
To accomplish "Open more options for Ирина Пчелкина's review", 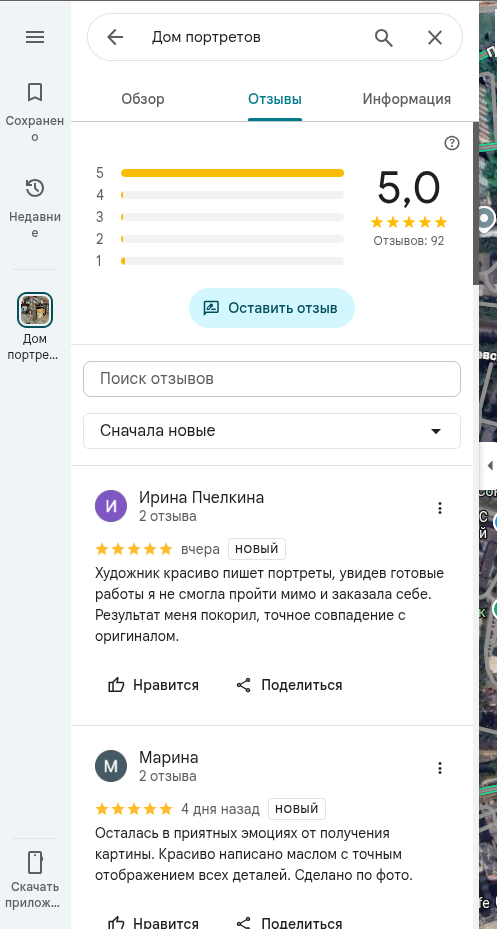I will click(x=440, y=508).
